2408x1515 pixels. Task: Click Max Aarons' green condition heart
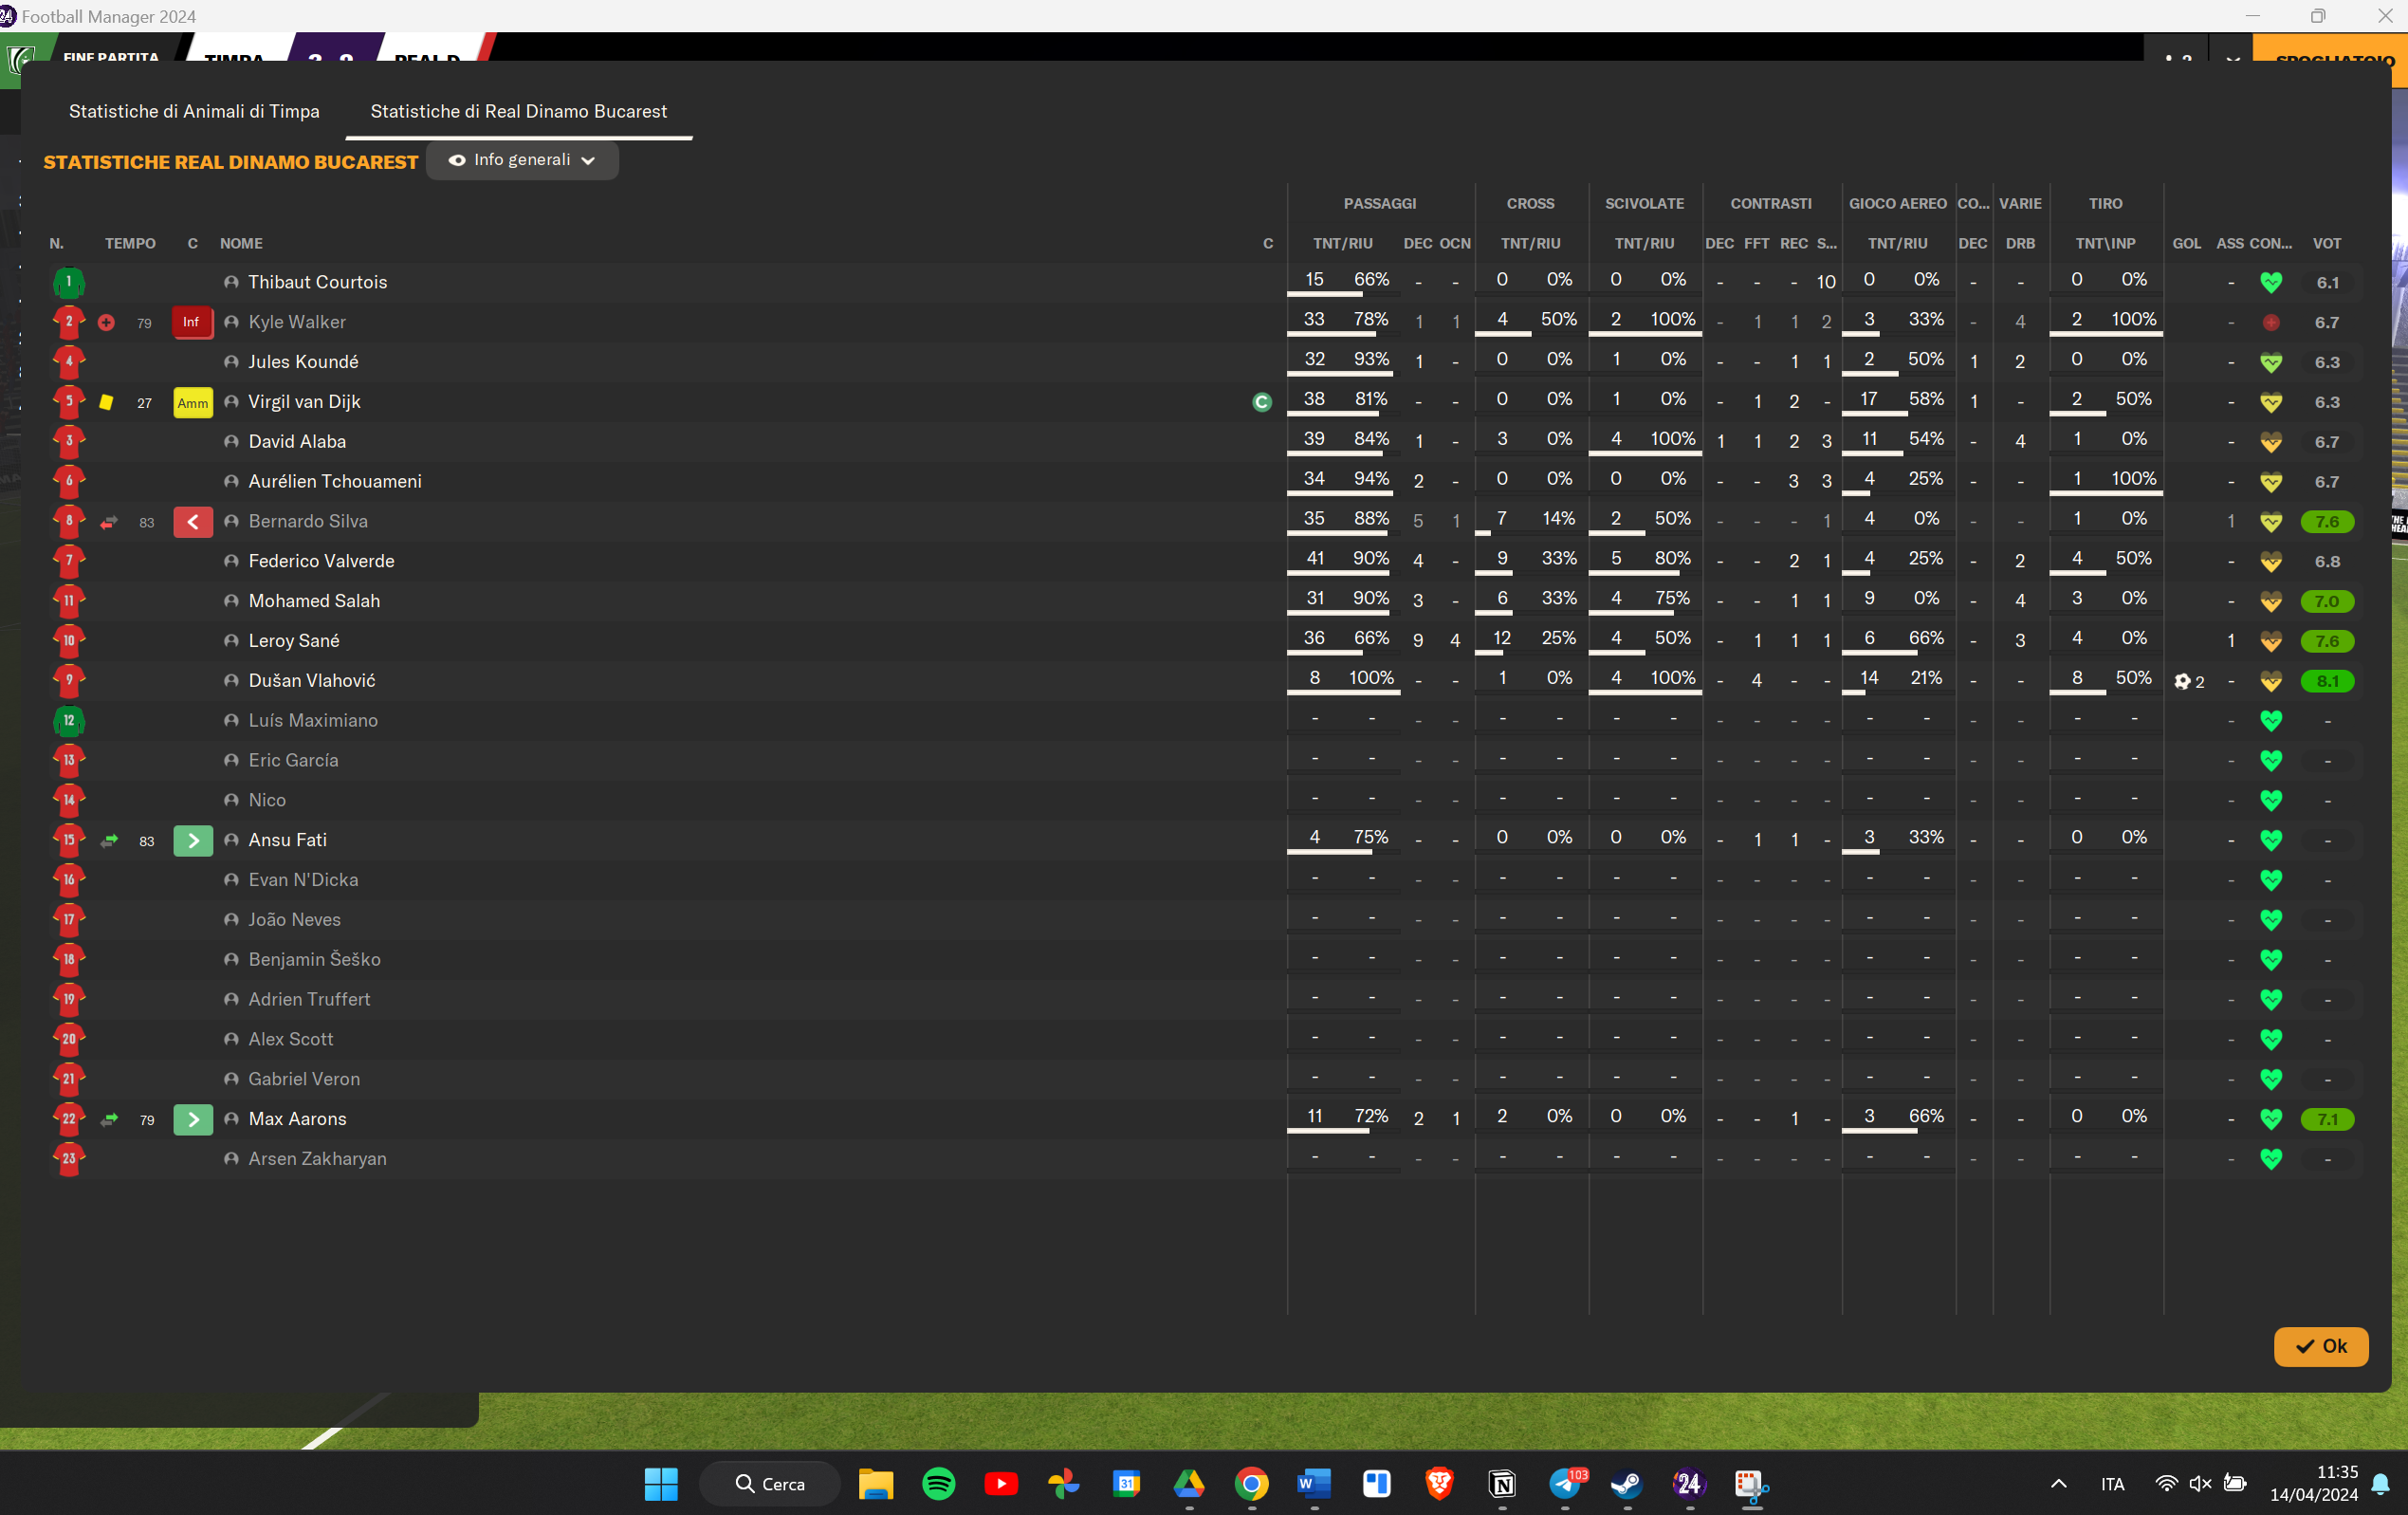pos(2271,1119)
